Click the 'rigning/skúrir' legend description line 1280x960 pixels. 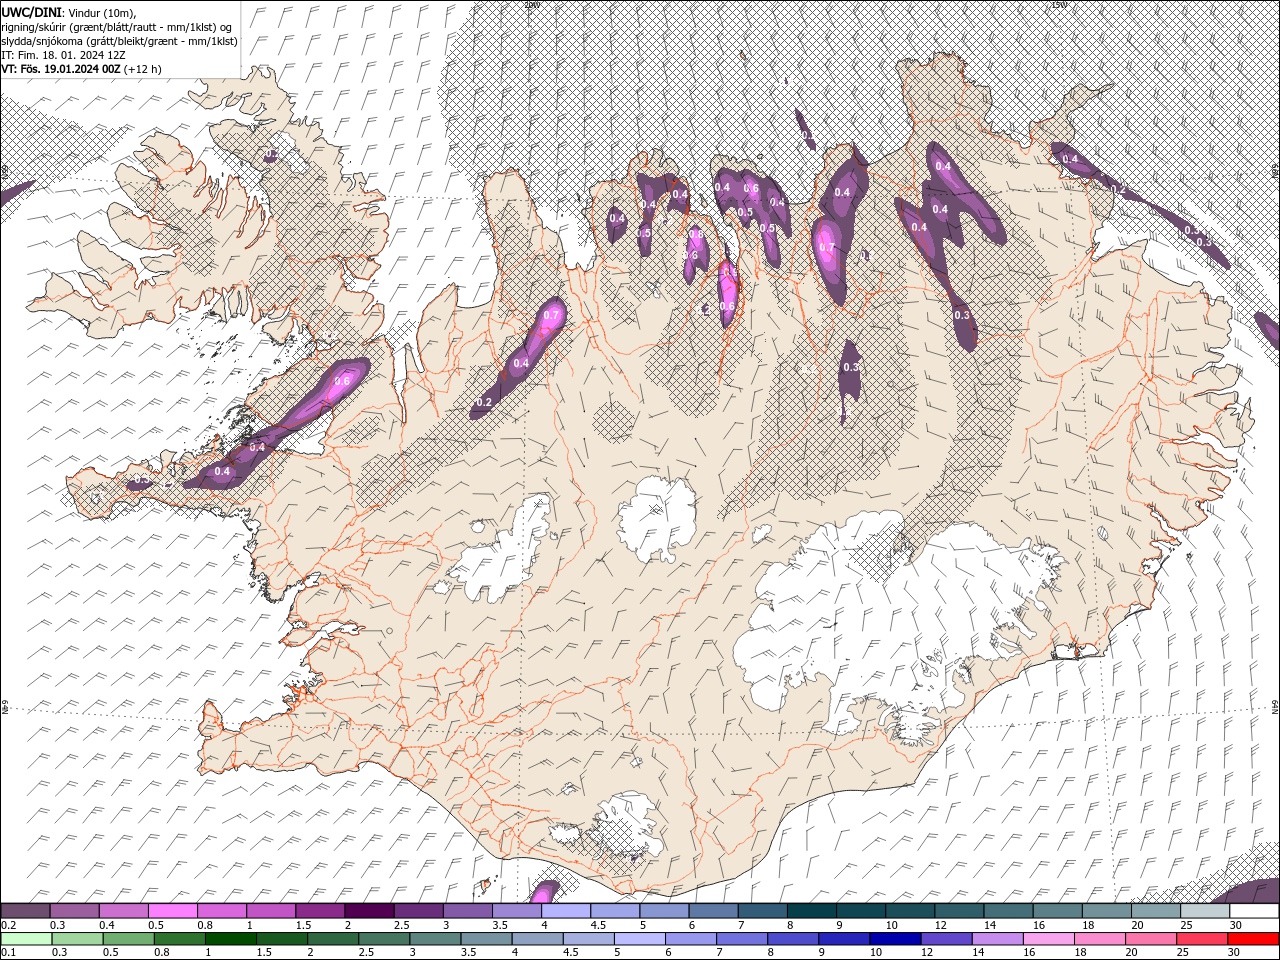click(x=117, y=27)
